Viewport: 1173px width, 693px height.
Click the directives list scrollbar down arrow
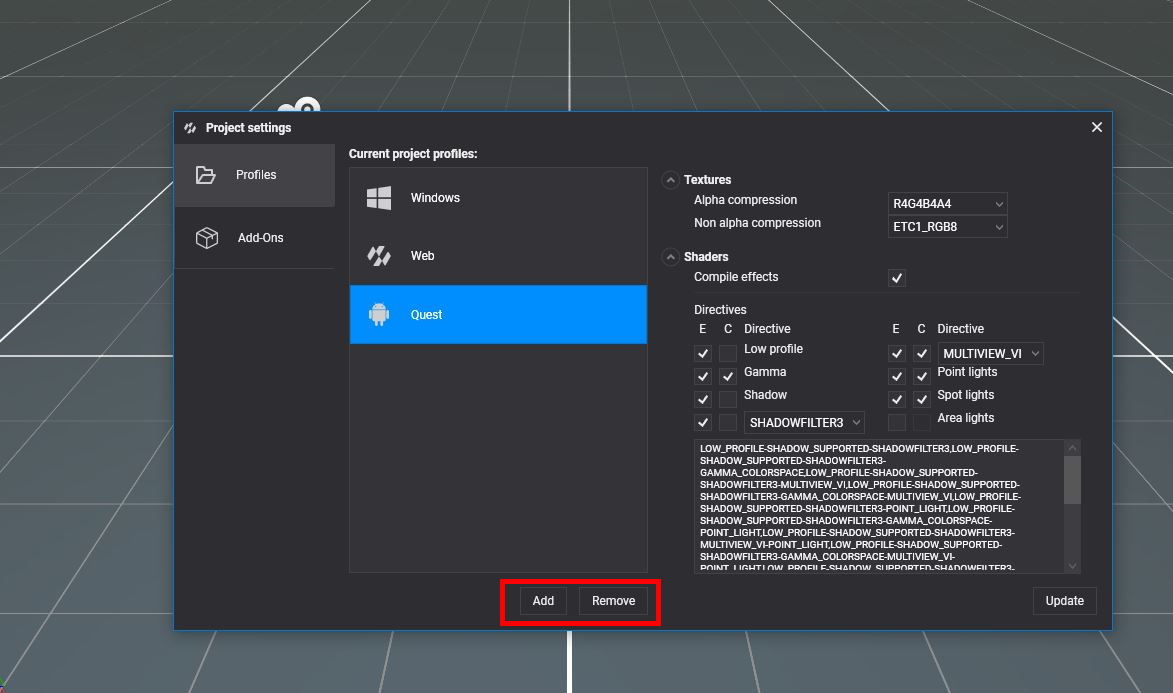pos(1072,566)
